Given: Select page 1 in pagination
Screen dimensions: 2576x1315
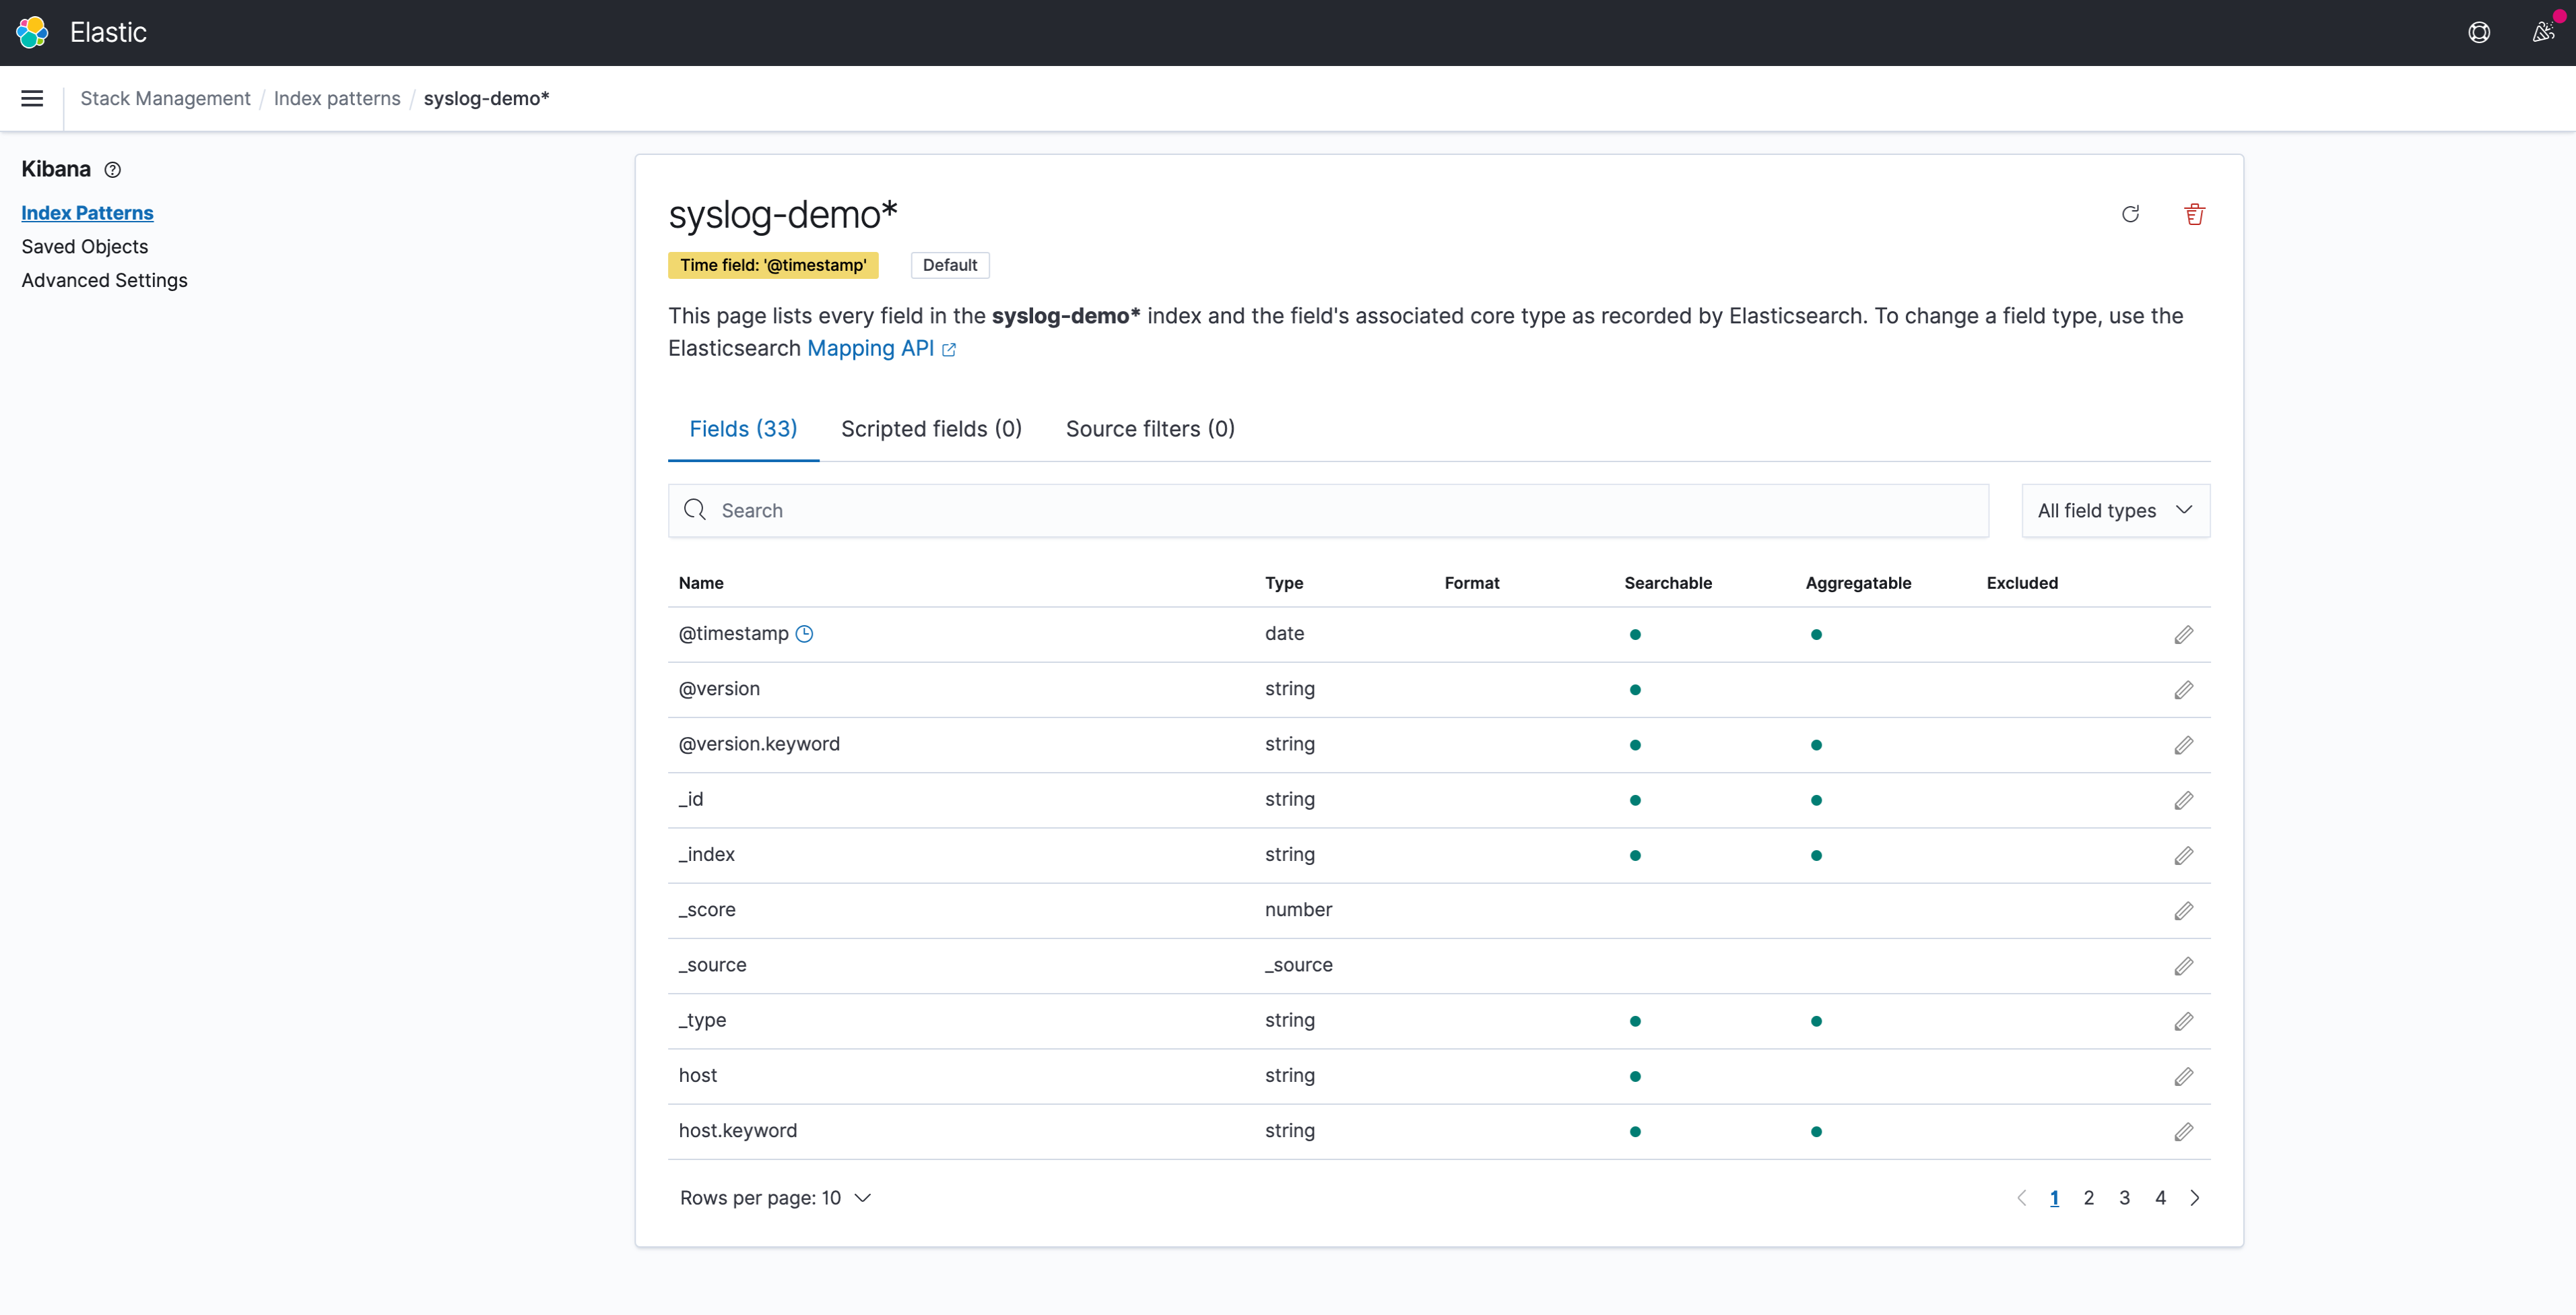Looking at the screenshot, I should [2054, 1198].
